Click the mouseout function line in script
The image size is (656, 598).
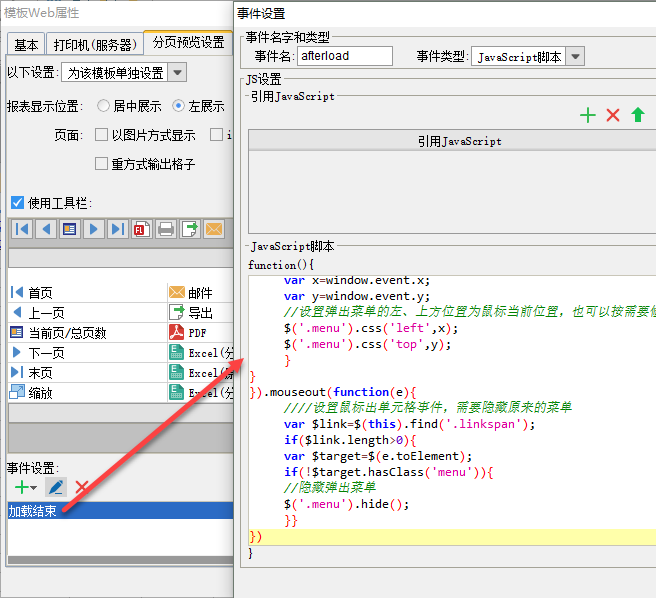[333, 392]
